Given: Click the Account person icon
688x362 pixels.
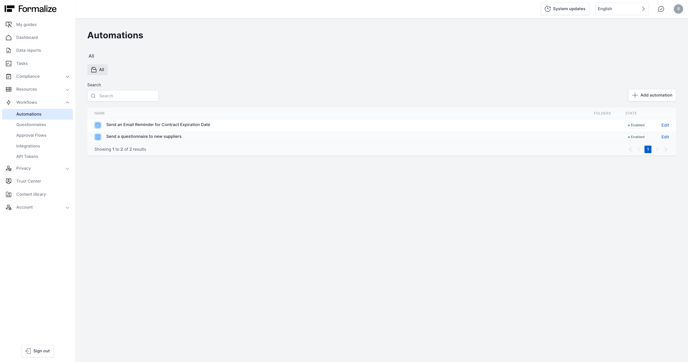Looking at the screenshot, I should coord(8,207).
